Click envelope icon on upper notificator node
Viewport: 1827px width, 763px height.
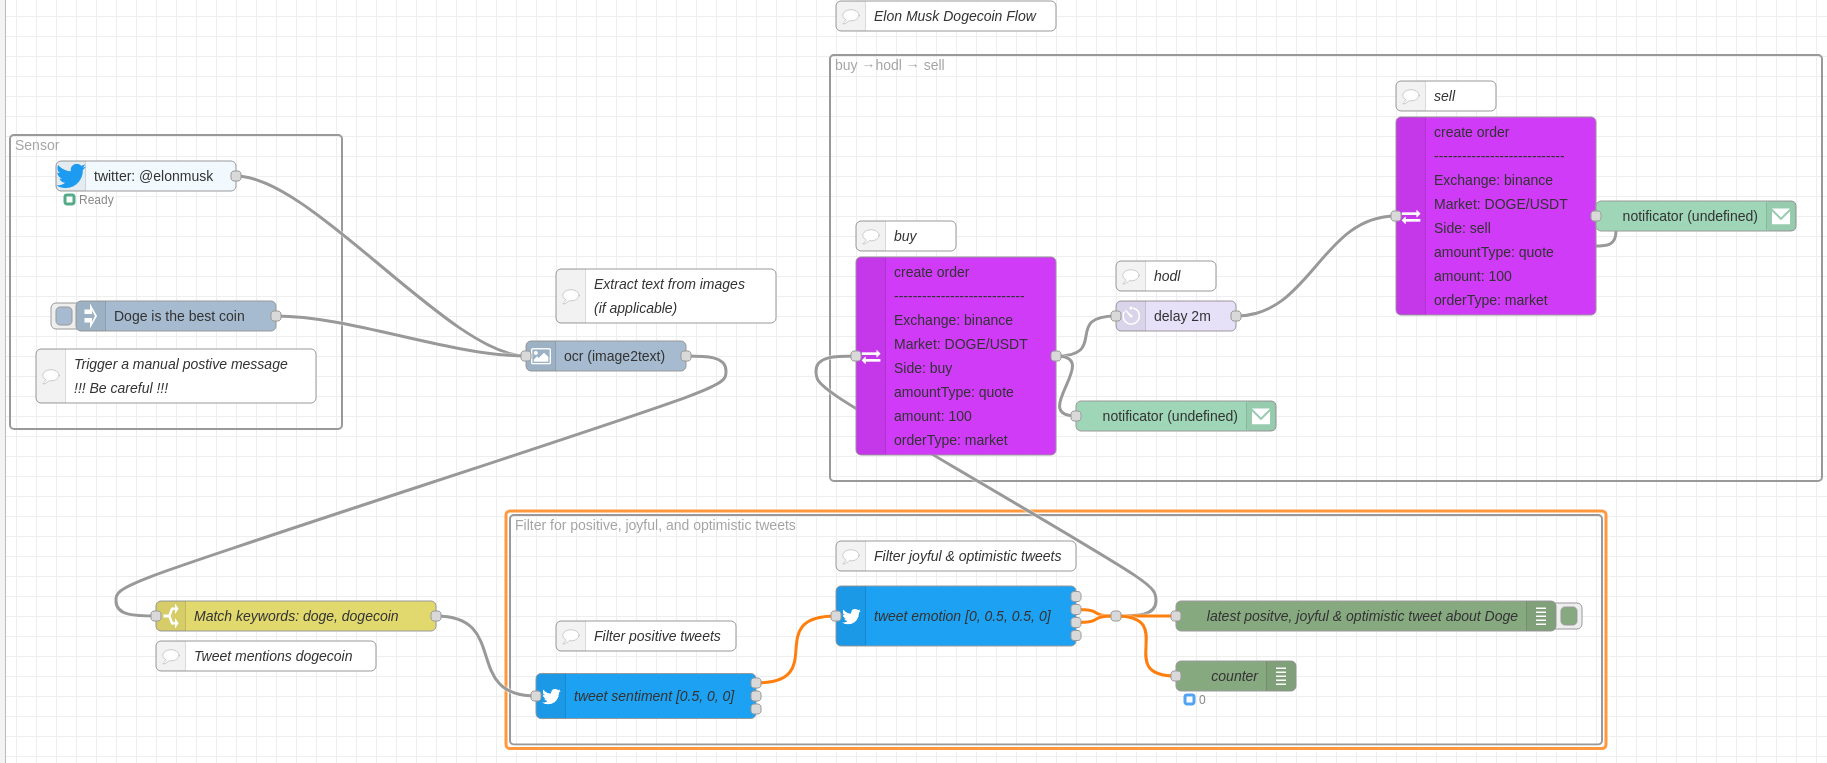coord(1781,216)
